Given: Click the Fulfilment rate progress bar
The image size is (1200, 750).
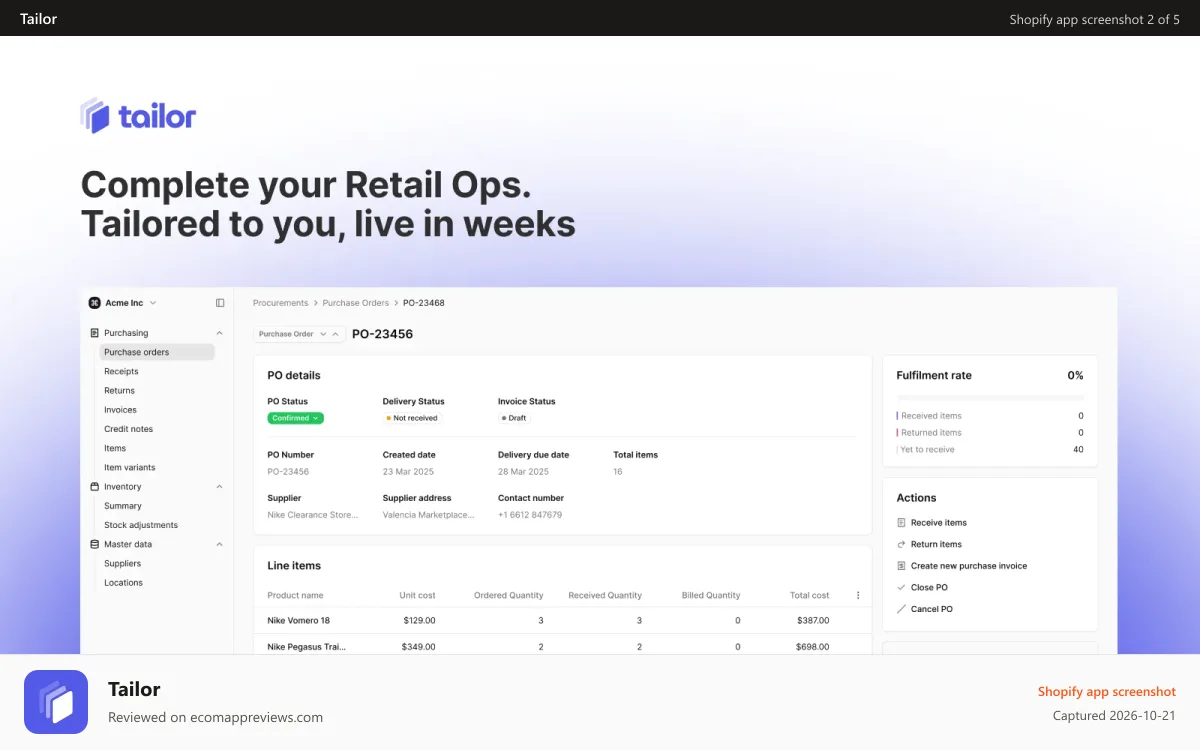Looking at the screenshot, I should click(x=990, y=398).
